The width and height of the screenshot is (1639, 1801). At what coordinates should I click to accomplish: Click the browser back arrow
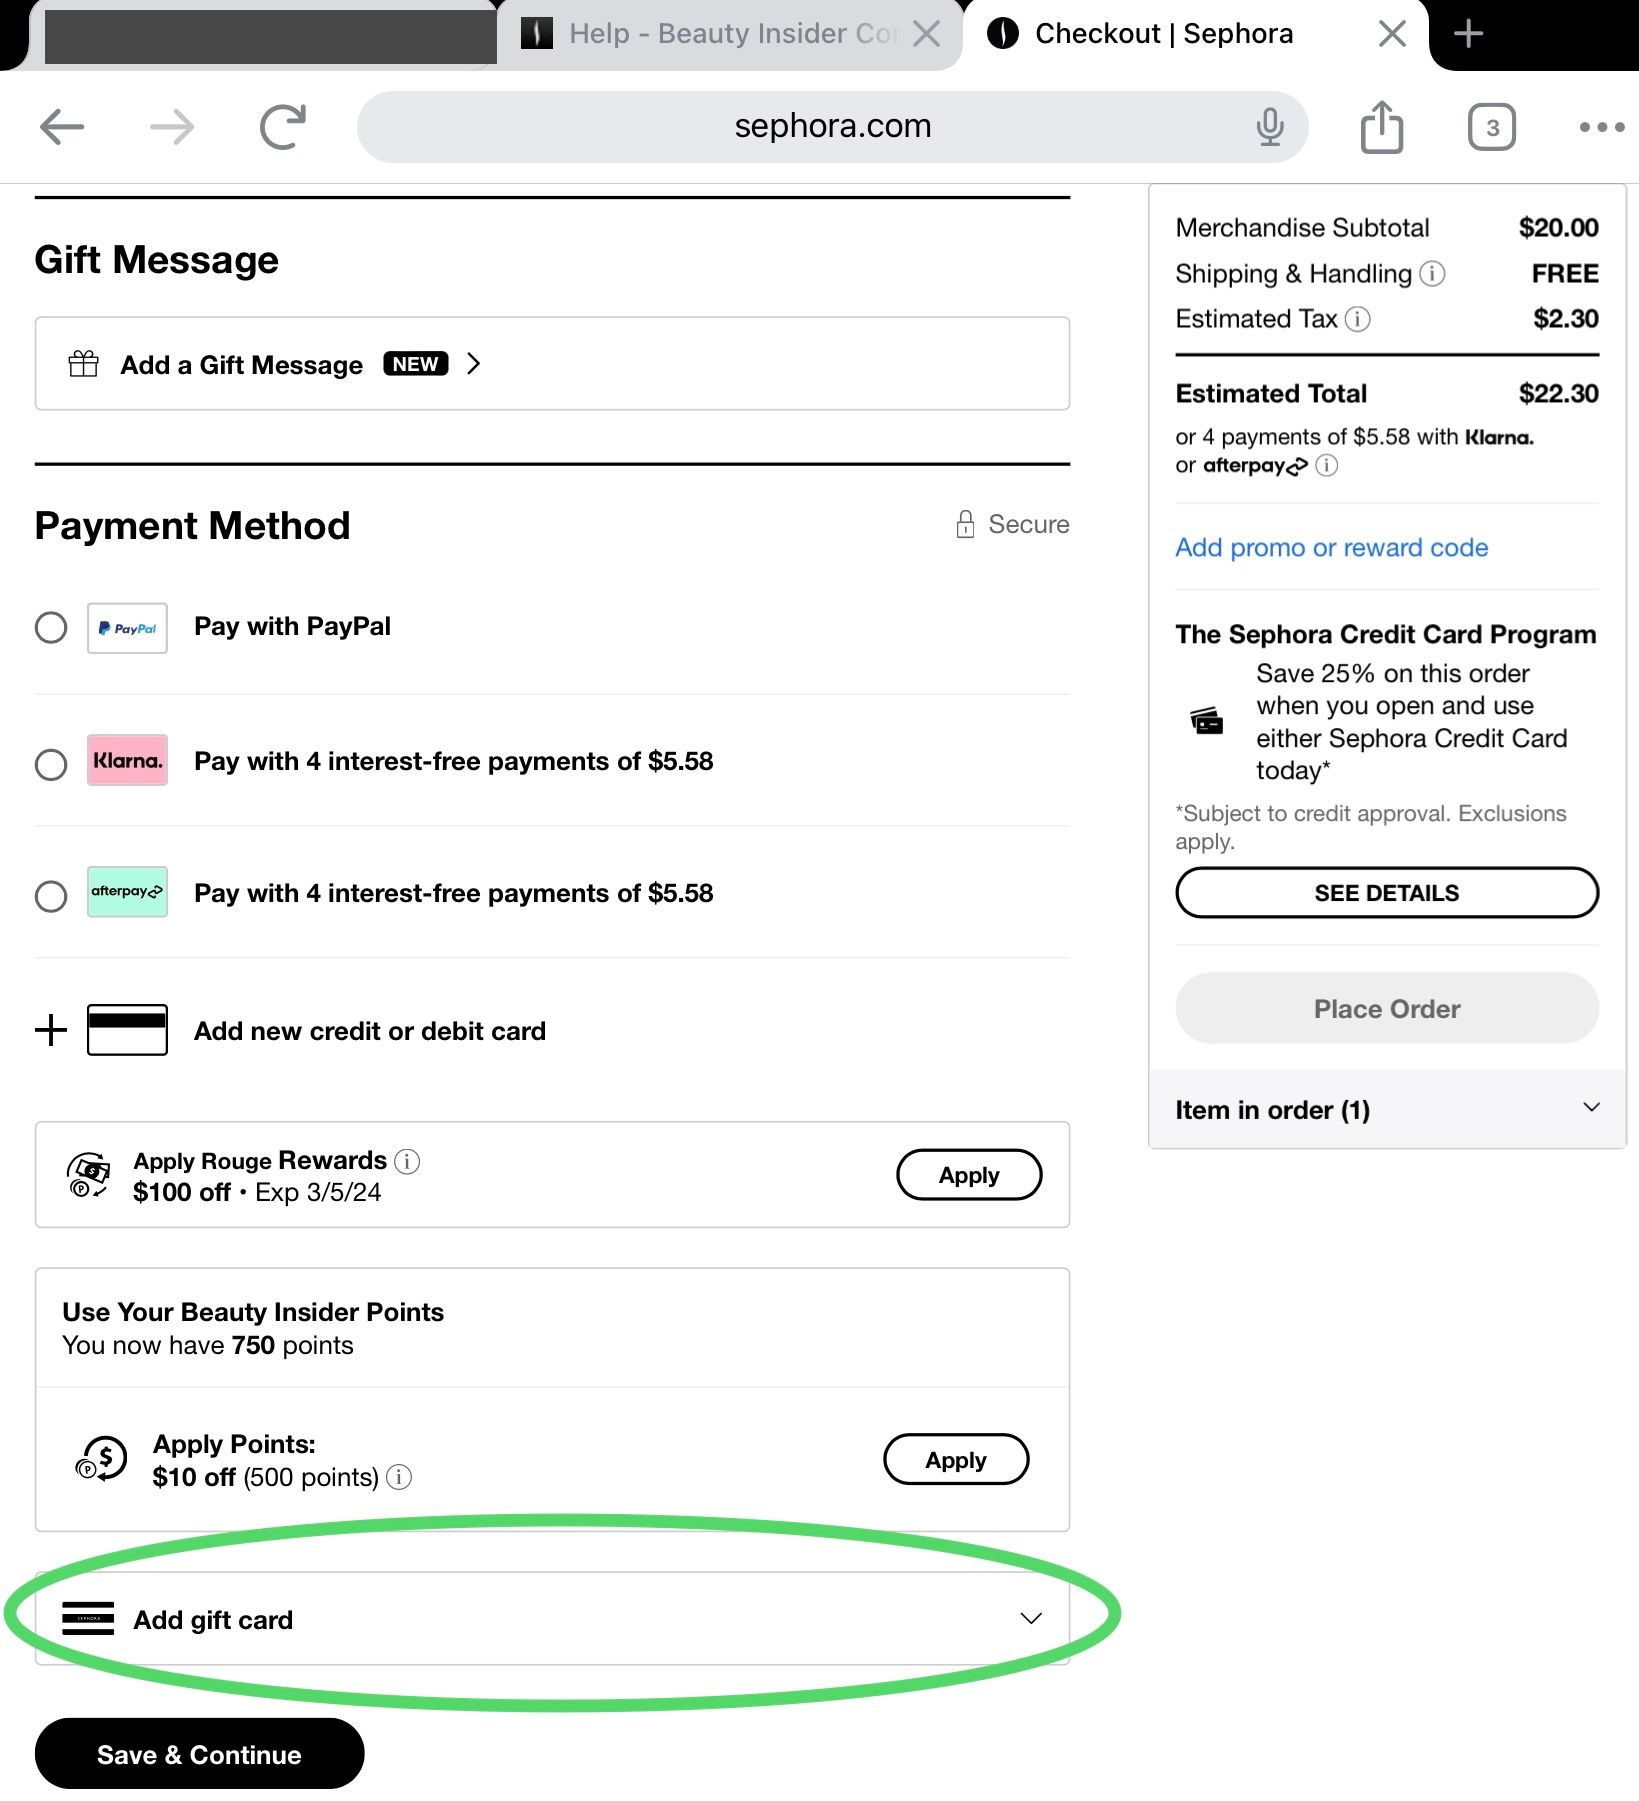[x=62, y=127]
